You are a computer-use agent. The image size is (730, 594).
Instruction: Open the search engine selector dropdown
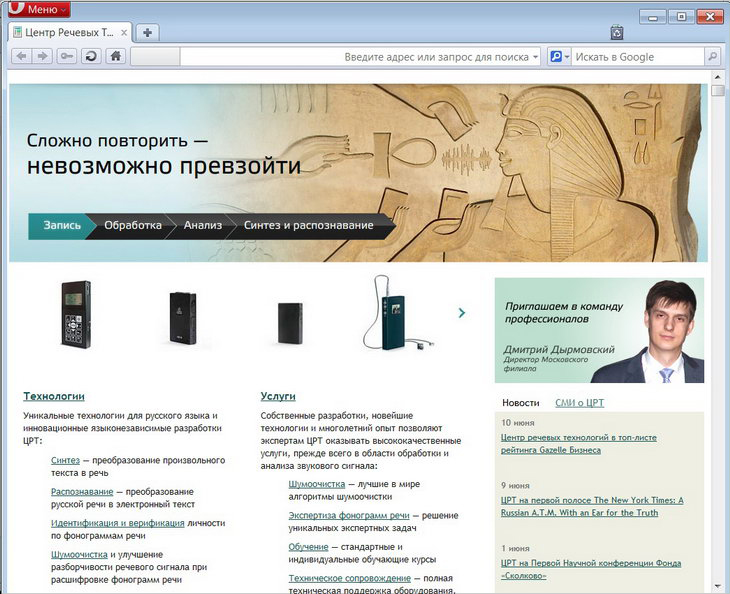560,57
